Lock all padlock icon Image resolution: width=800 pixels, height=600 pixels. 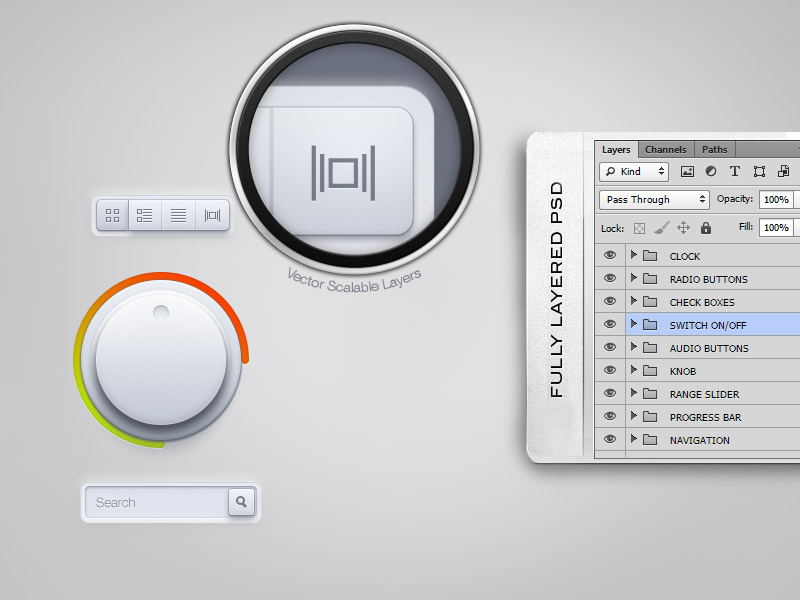706,228
